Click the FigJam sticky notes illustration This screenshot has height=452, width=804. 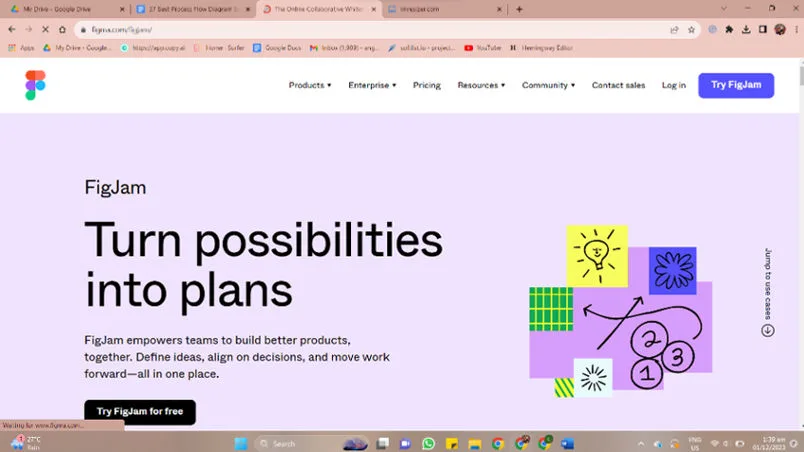click(x=621, y=311)
